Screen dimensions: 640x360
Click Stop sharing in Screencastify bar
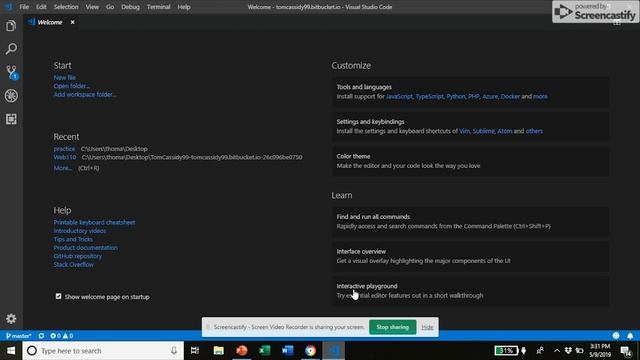(x=392, y=327)
